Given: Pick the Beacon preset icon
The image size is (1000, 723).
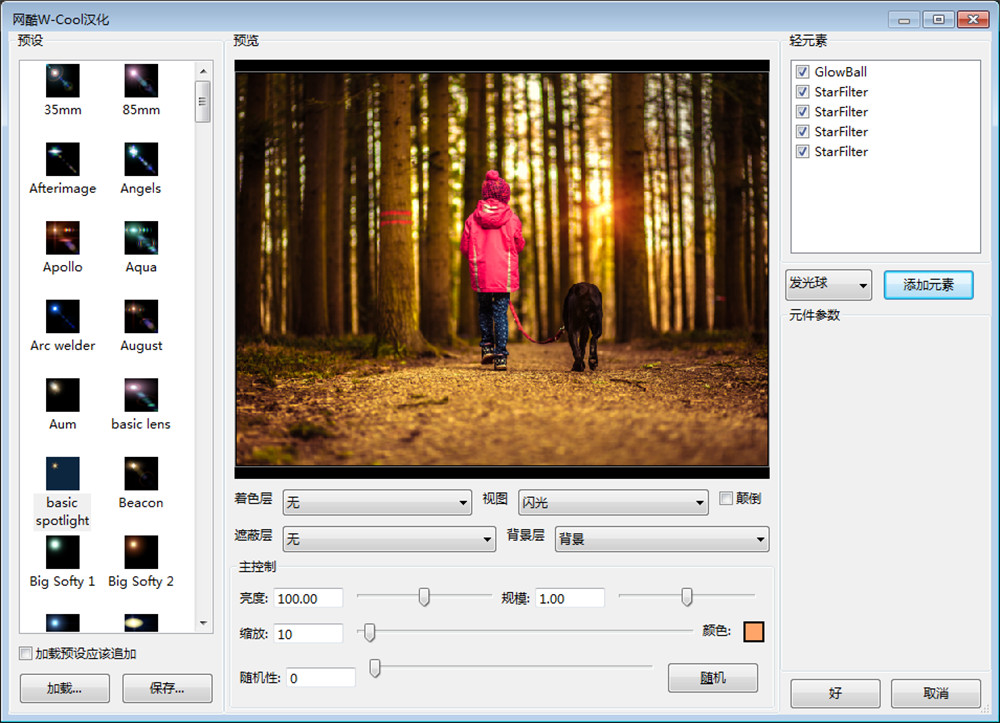Looking at the screenshot, I should 141,474.
